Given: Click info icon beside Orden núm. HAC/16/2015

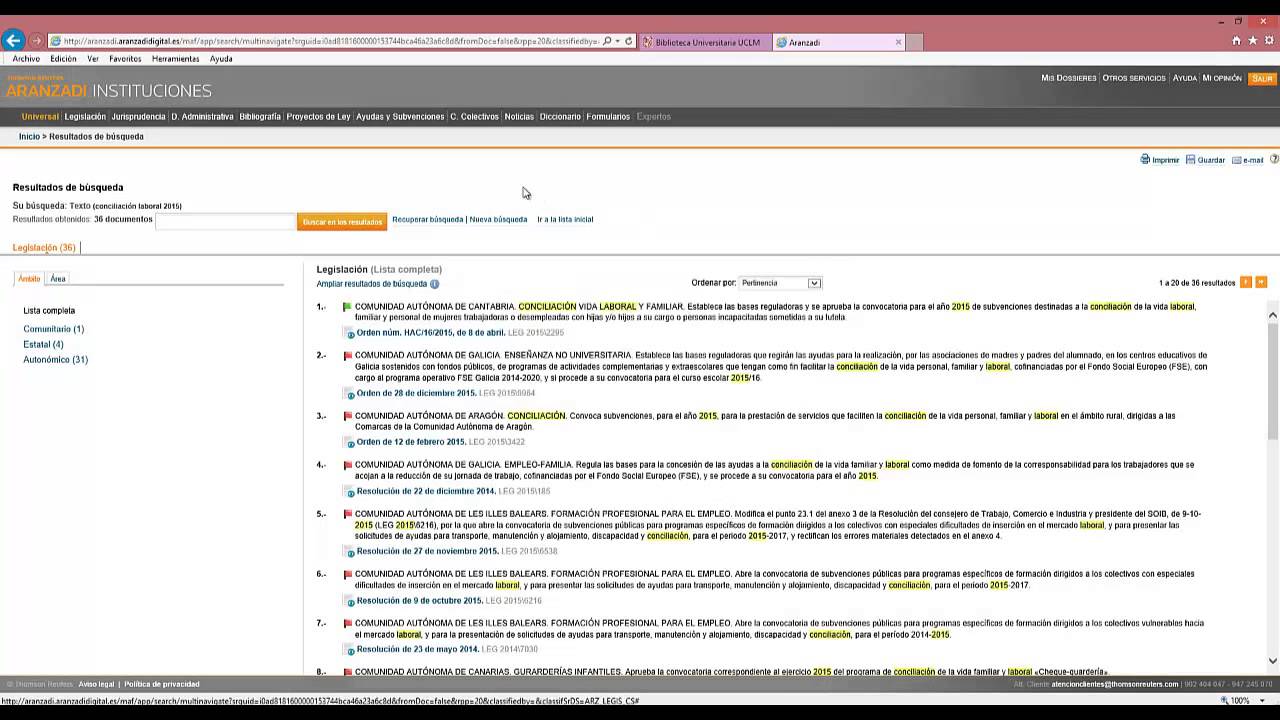Looking at the screenshot, I should (351, 334).
